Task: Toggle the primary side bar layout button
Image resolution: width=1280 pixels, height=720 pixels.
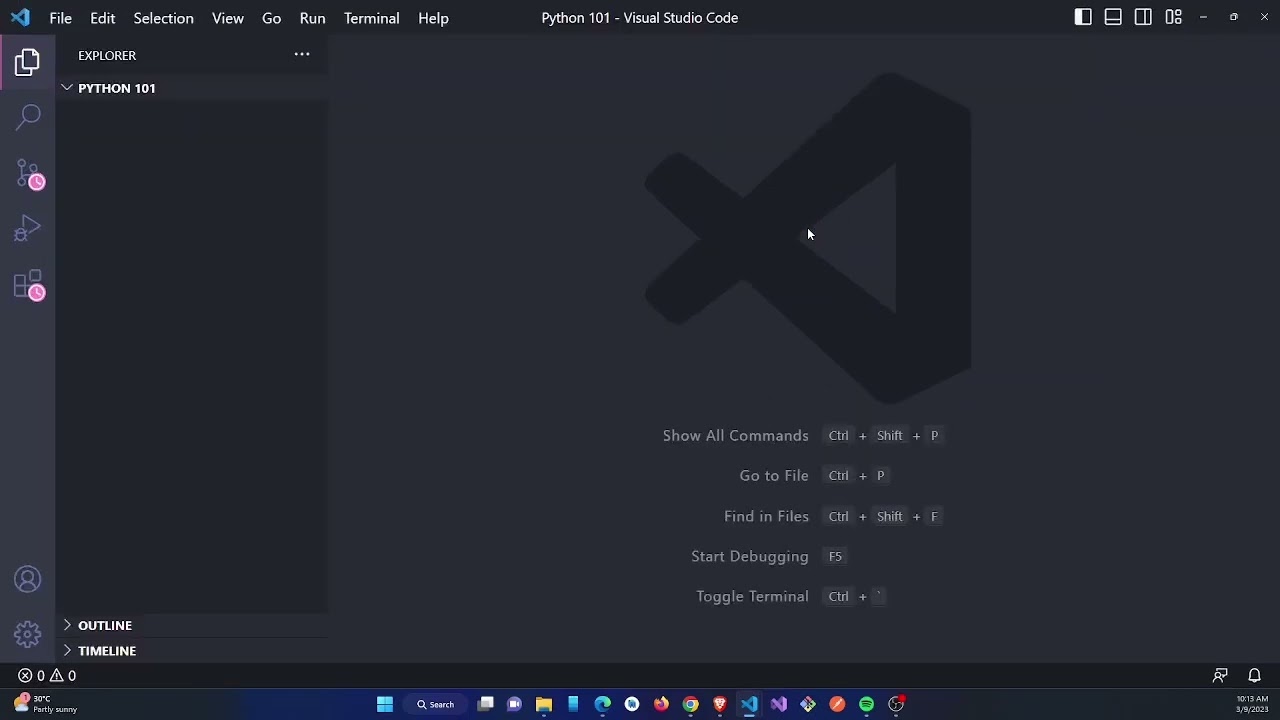Action: [1083, 17]
